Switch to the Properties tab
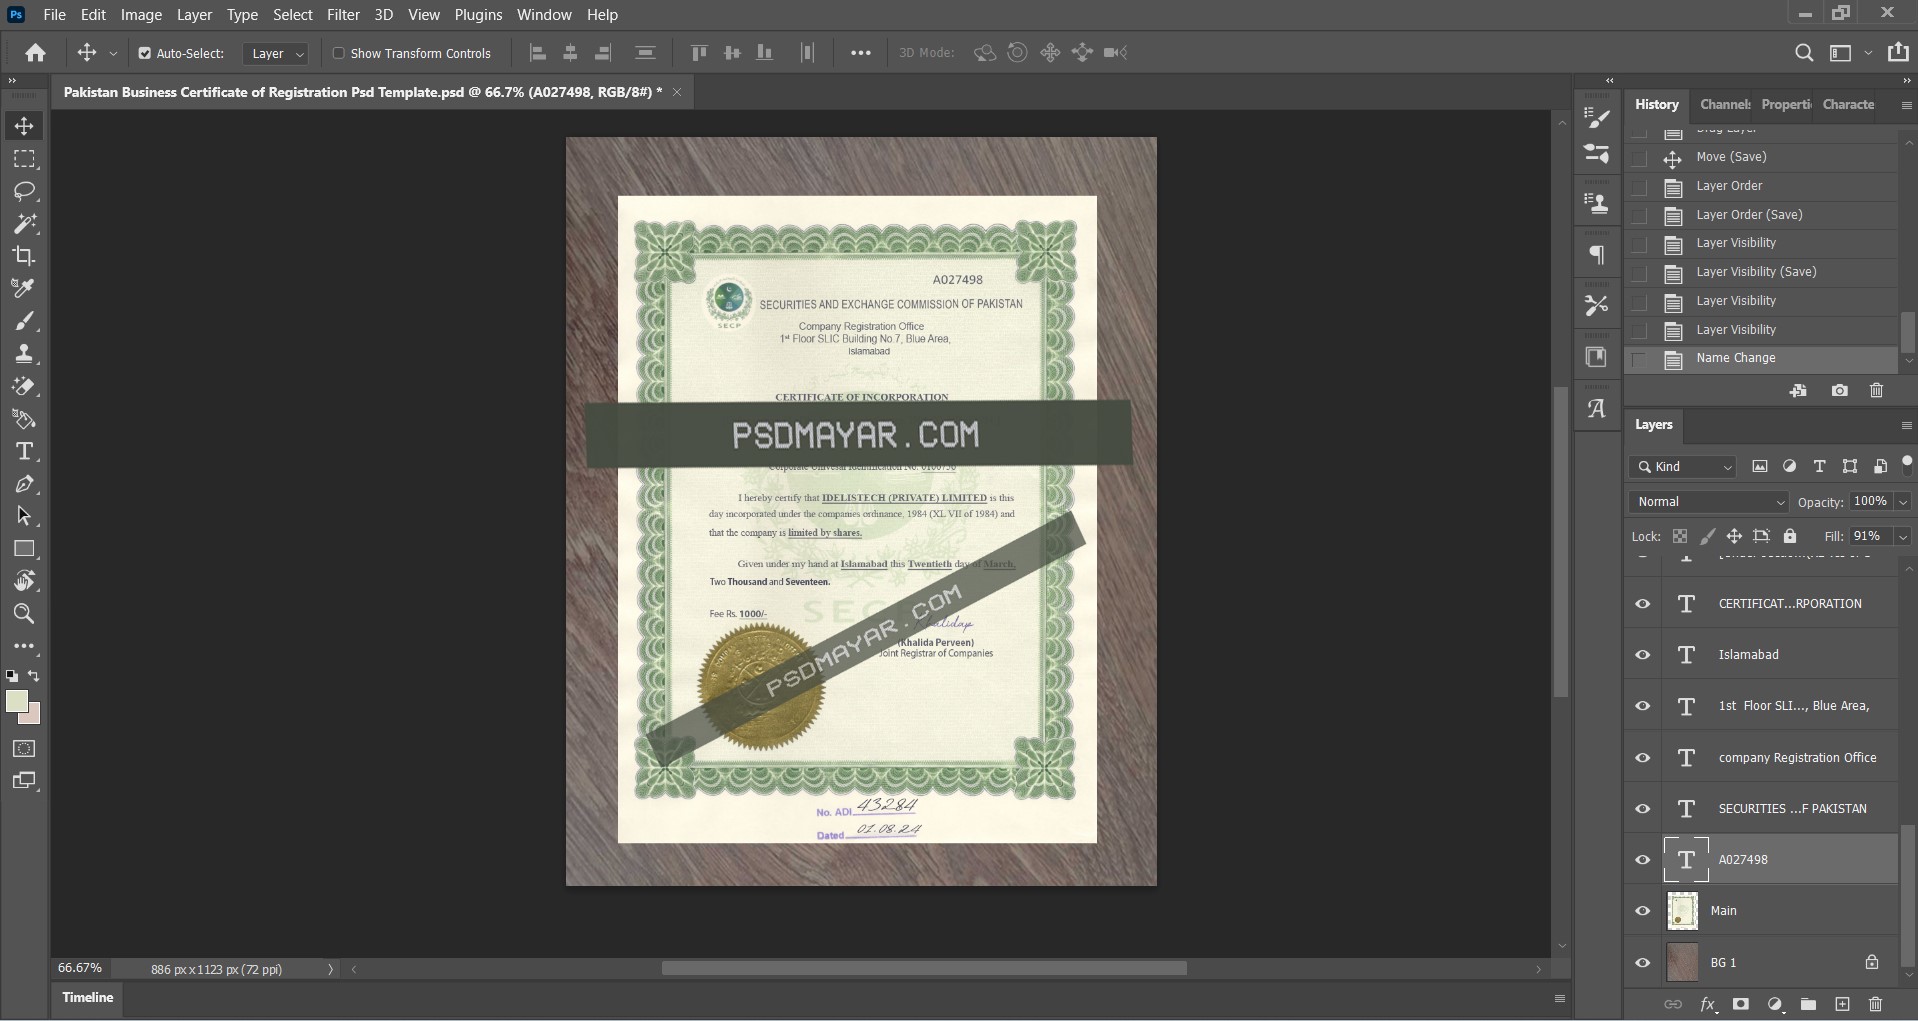The width and height of the screenshot is (1918, 1021). pyautogui.click(x=1786, y=104)
